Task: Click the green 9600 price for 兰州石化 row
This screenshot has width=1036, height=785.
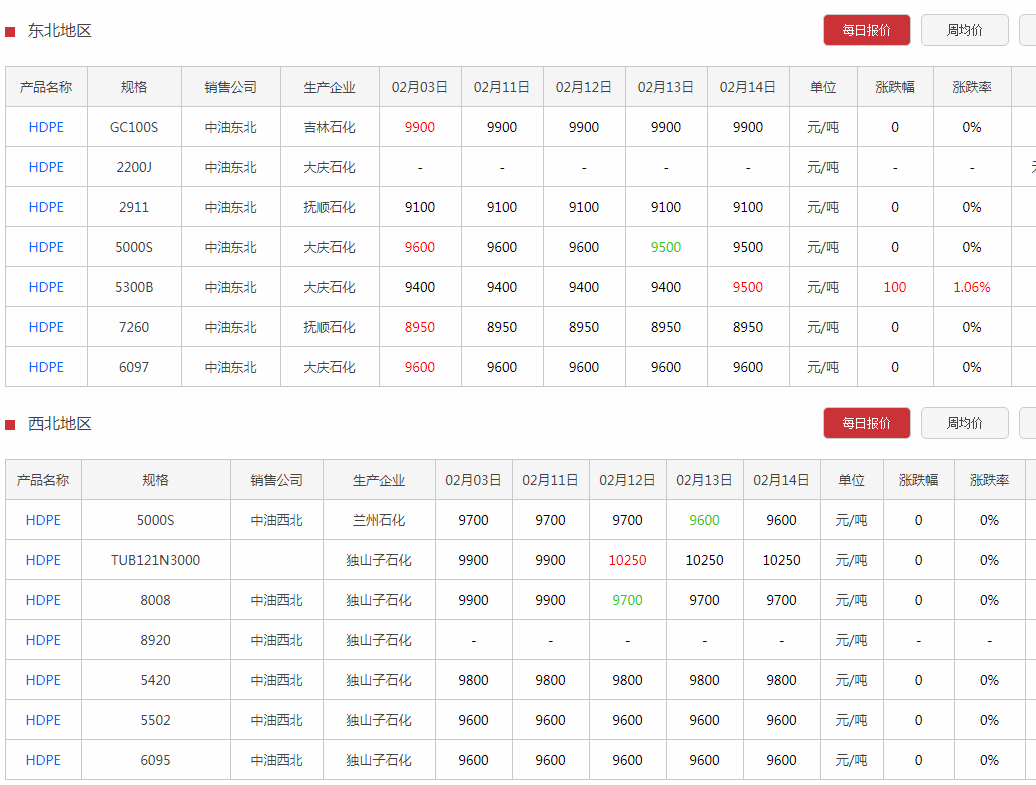Action: (704, 520)
